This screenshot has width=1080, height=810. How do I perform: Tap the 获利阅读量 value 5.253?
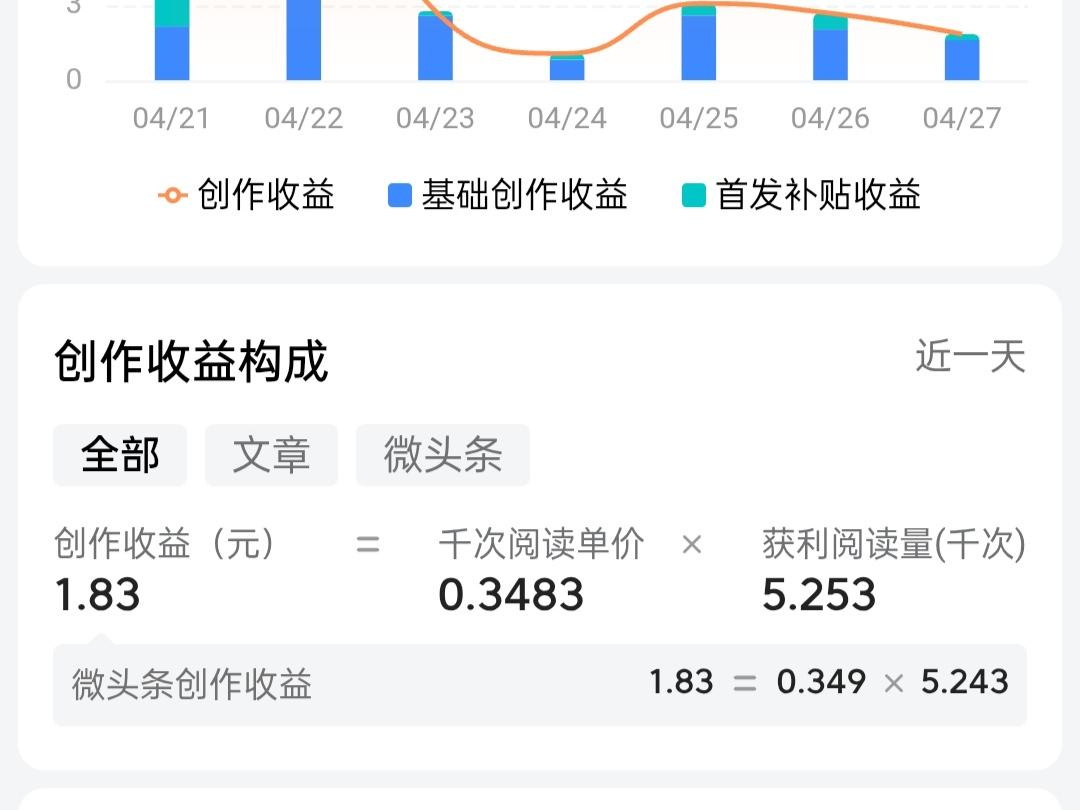[819, 595]
